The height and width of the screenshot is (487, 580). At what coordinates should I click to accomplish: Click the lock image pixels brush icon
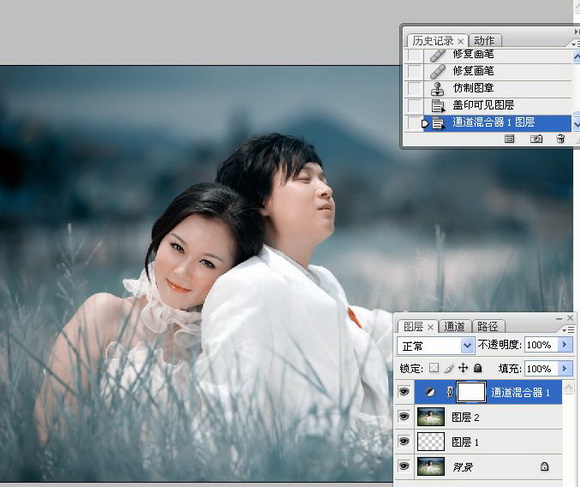coord(449,368)
